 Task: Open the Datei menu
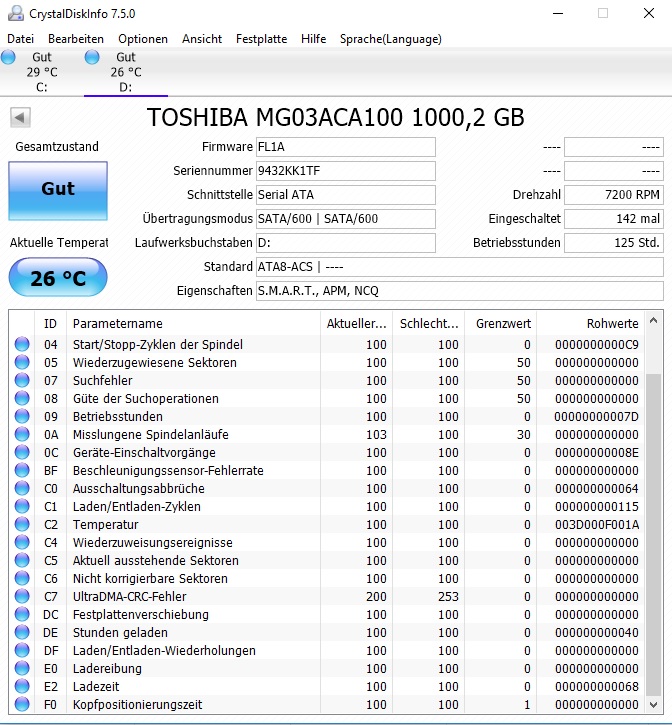click(x=20, y=39)
